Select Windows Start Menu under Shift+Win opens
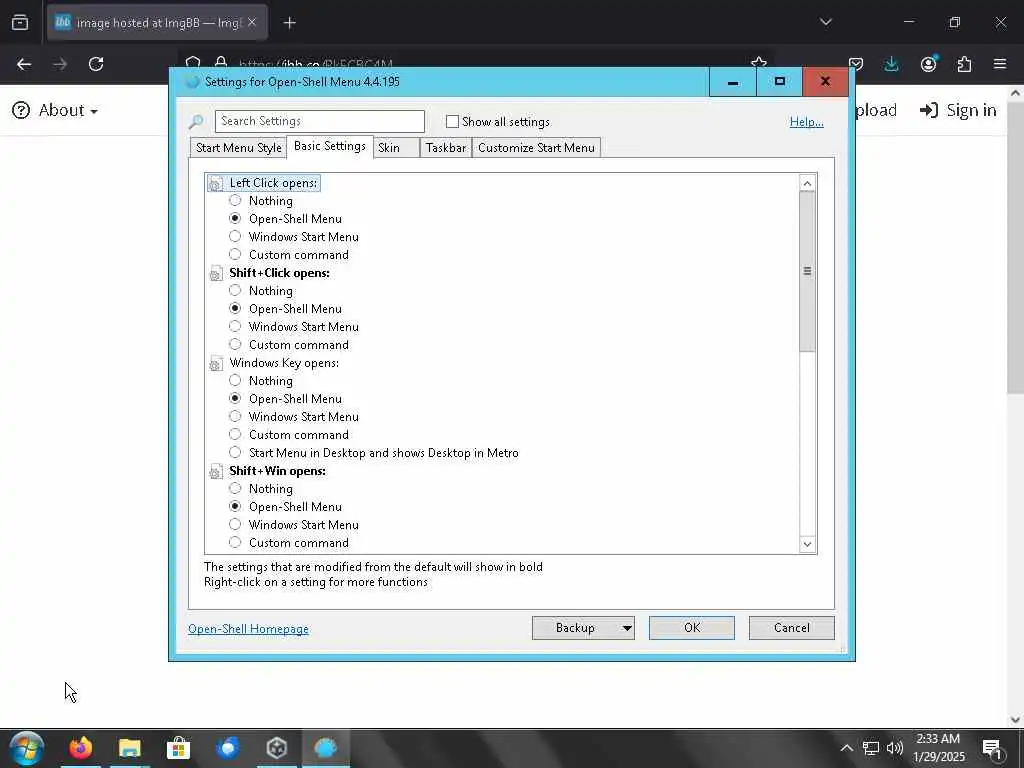 (235, 524)
